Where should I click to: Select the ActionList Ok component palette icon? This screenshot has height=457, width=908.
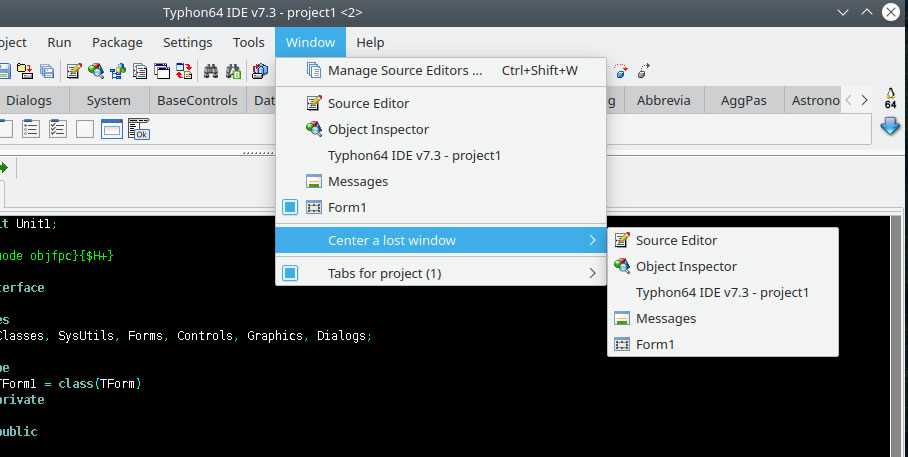coord(139,129)
